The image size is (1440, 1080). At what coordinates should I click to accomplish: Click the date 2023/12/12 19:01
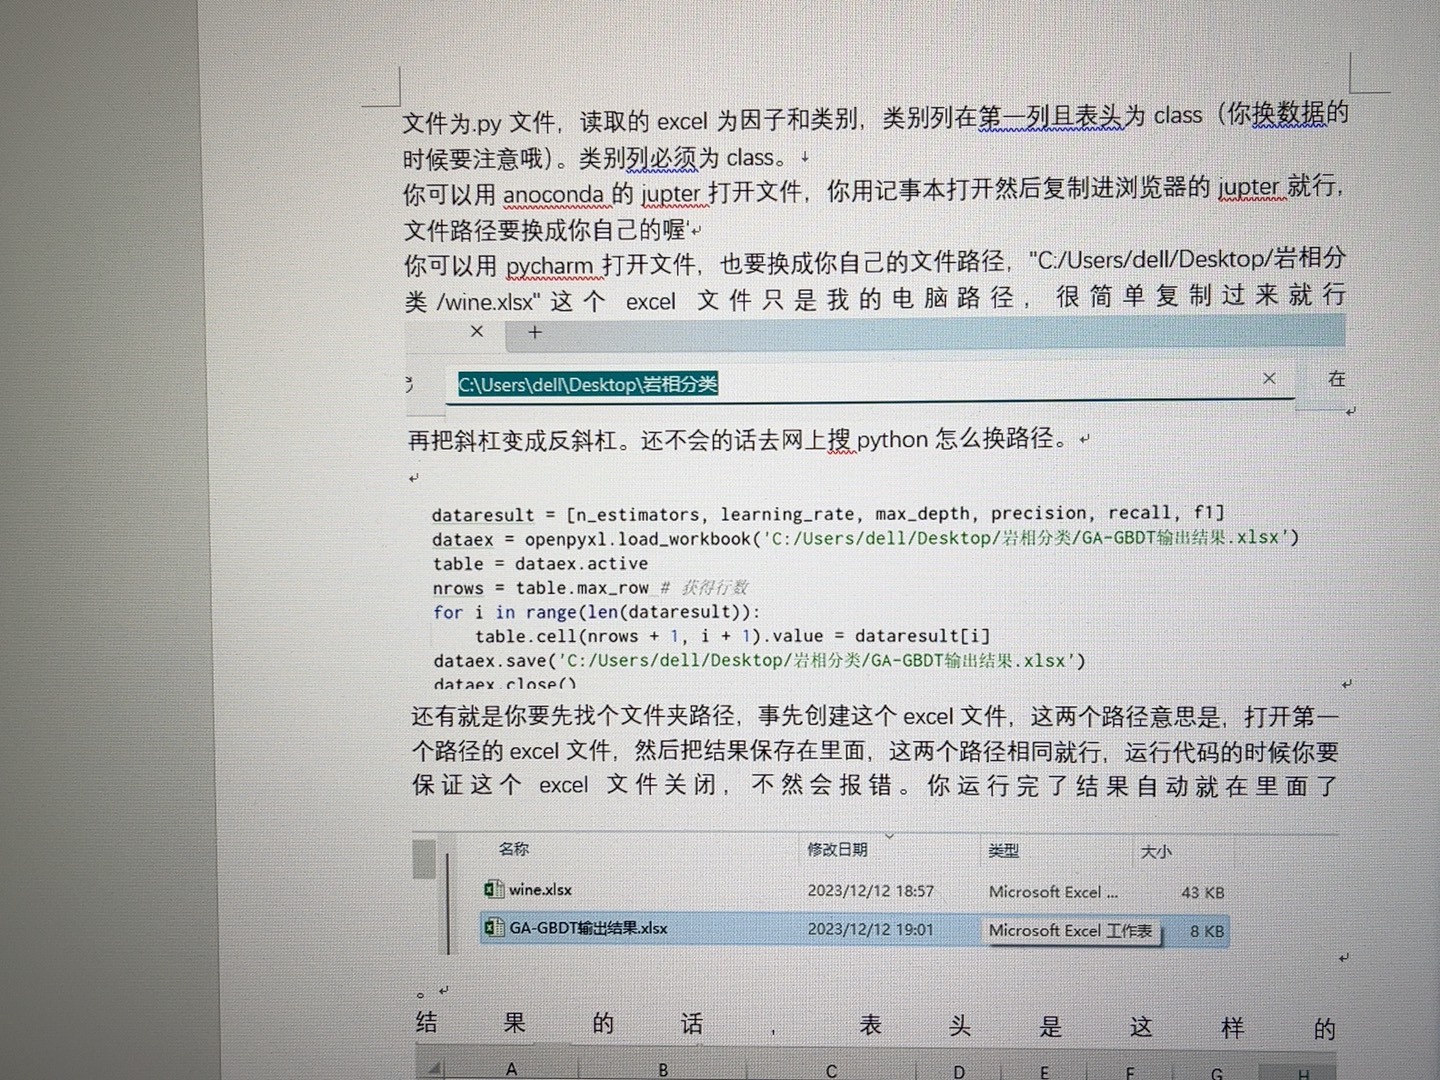pyautogui.click(x=870, y=929)
